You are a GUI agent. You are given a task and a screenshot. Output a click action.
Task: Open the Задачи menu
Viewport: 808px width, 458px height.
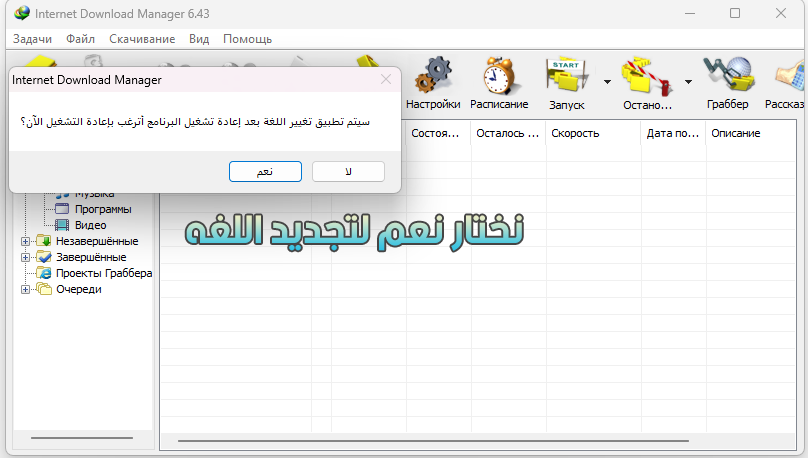32,39
